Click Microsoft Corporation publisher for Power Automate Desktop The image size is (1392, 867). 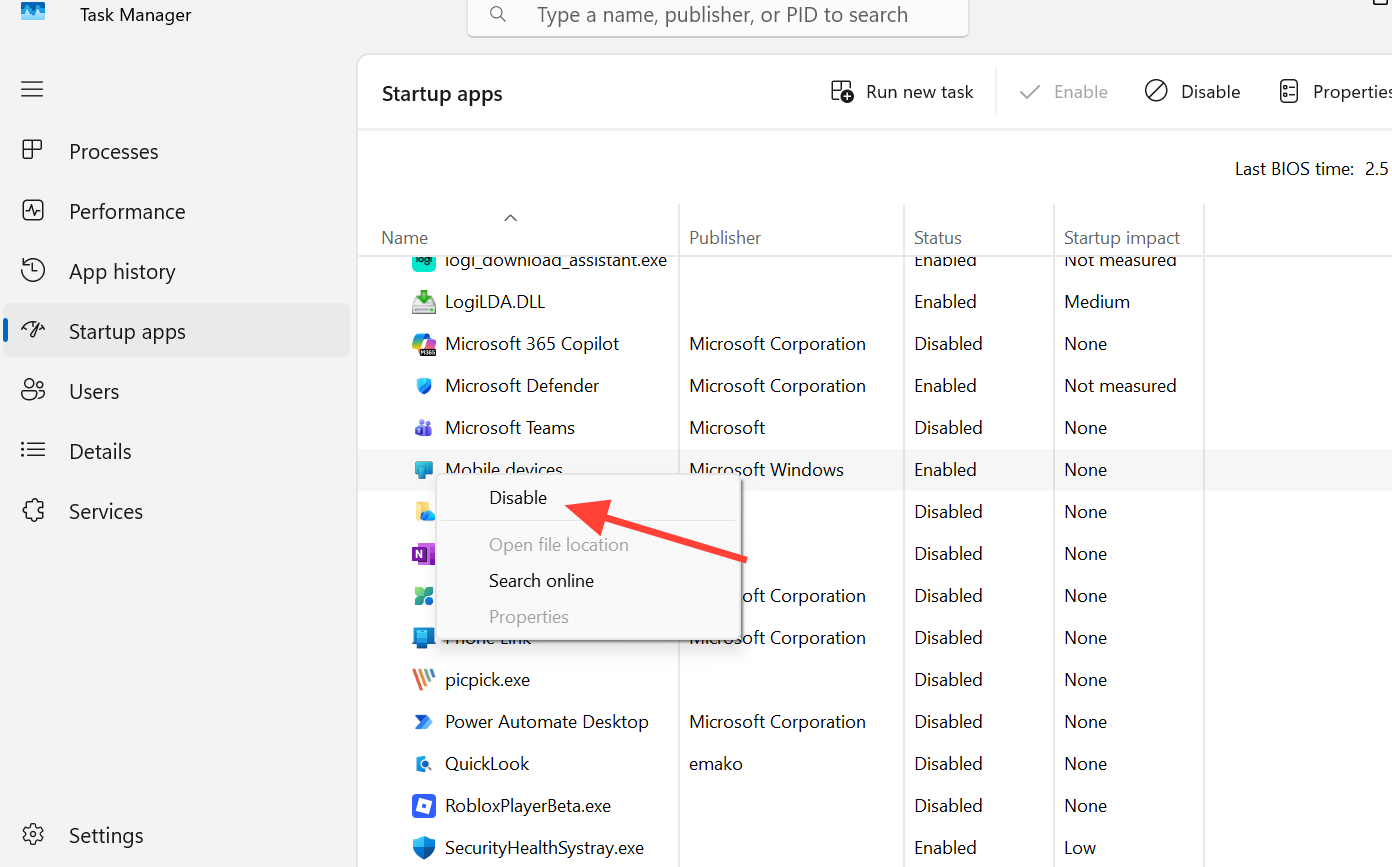pos(777,722)
